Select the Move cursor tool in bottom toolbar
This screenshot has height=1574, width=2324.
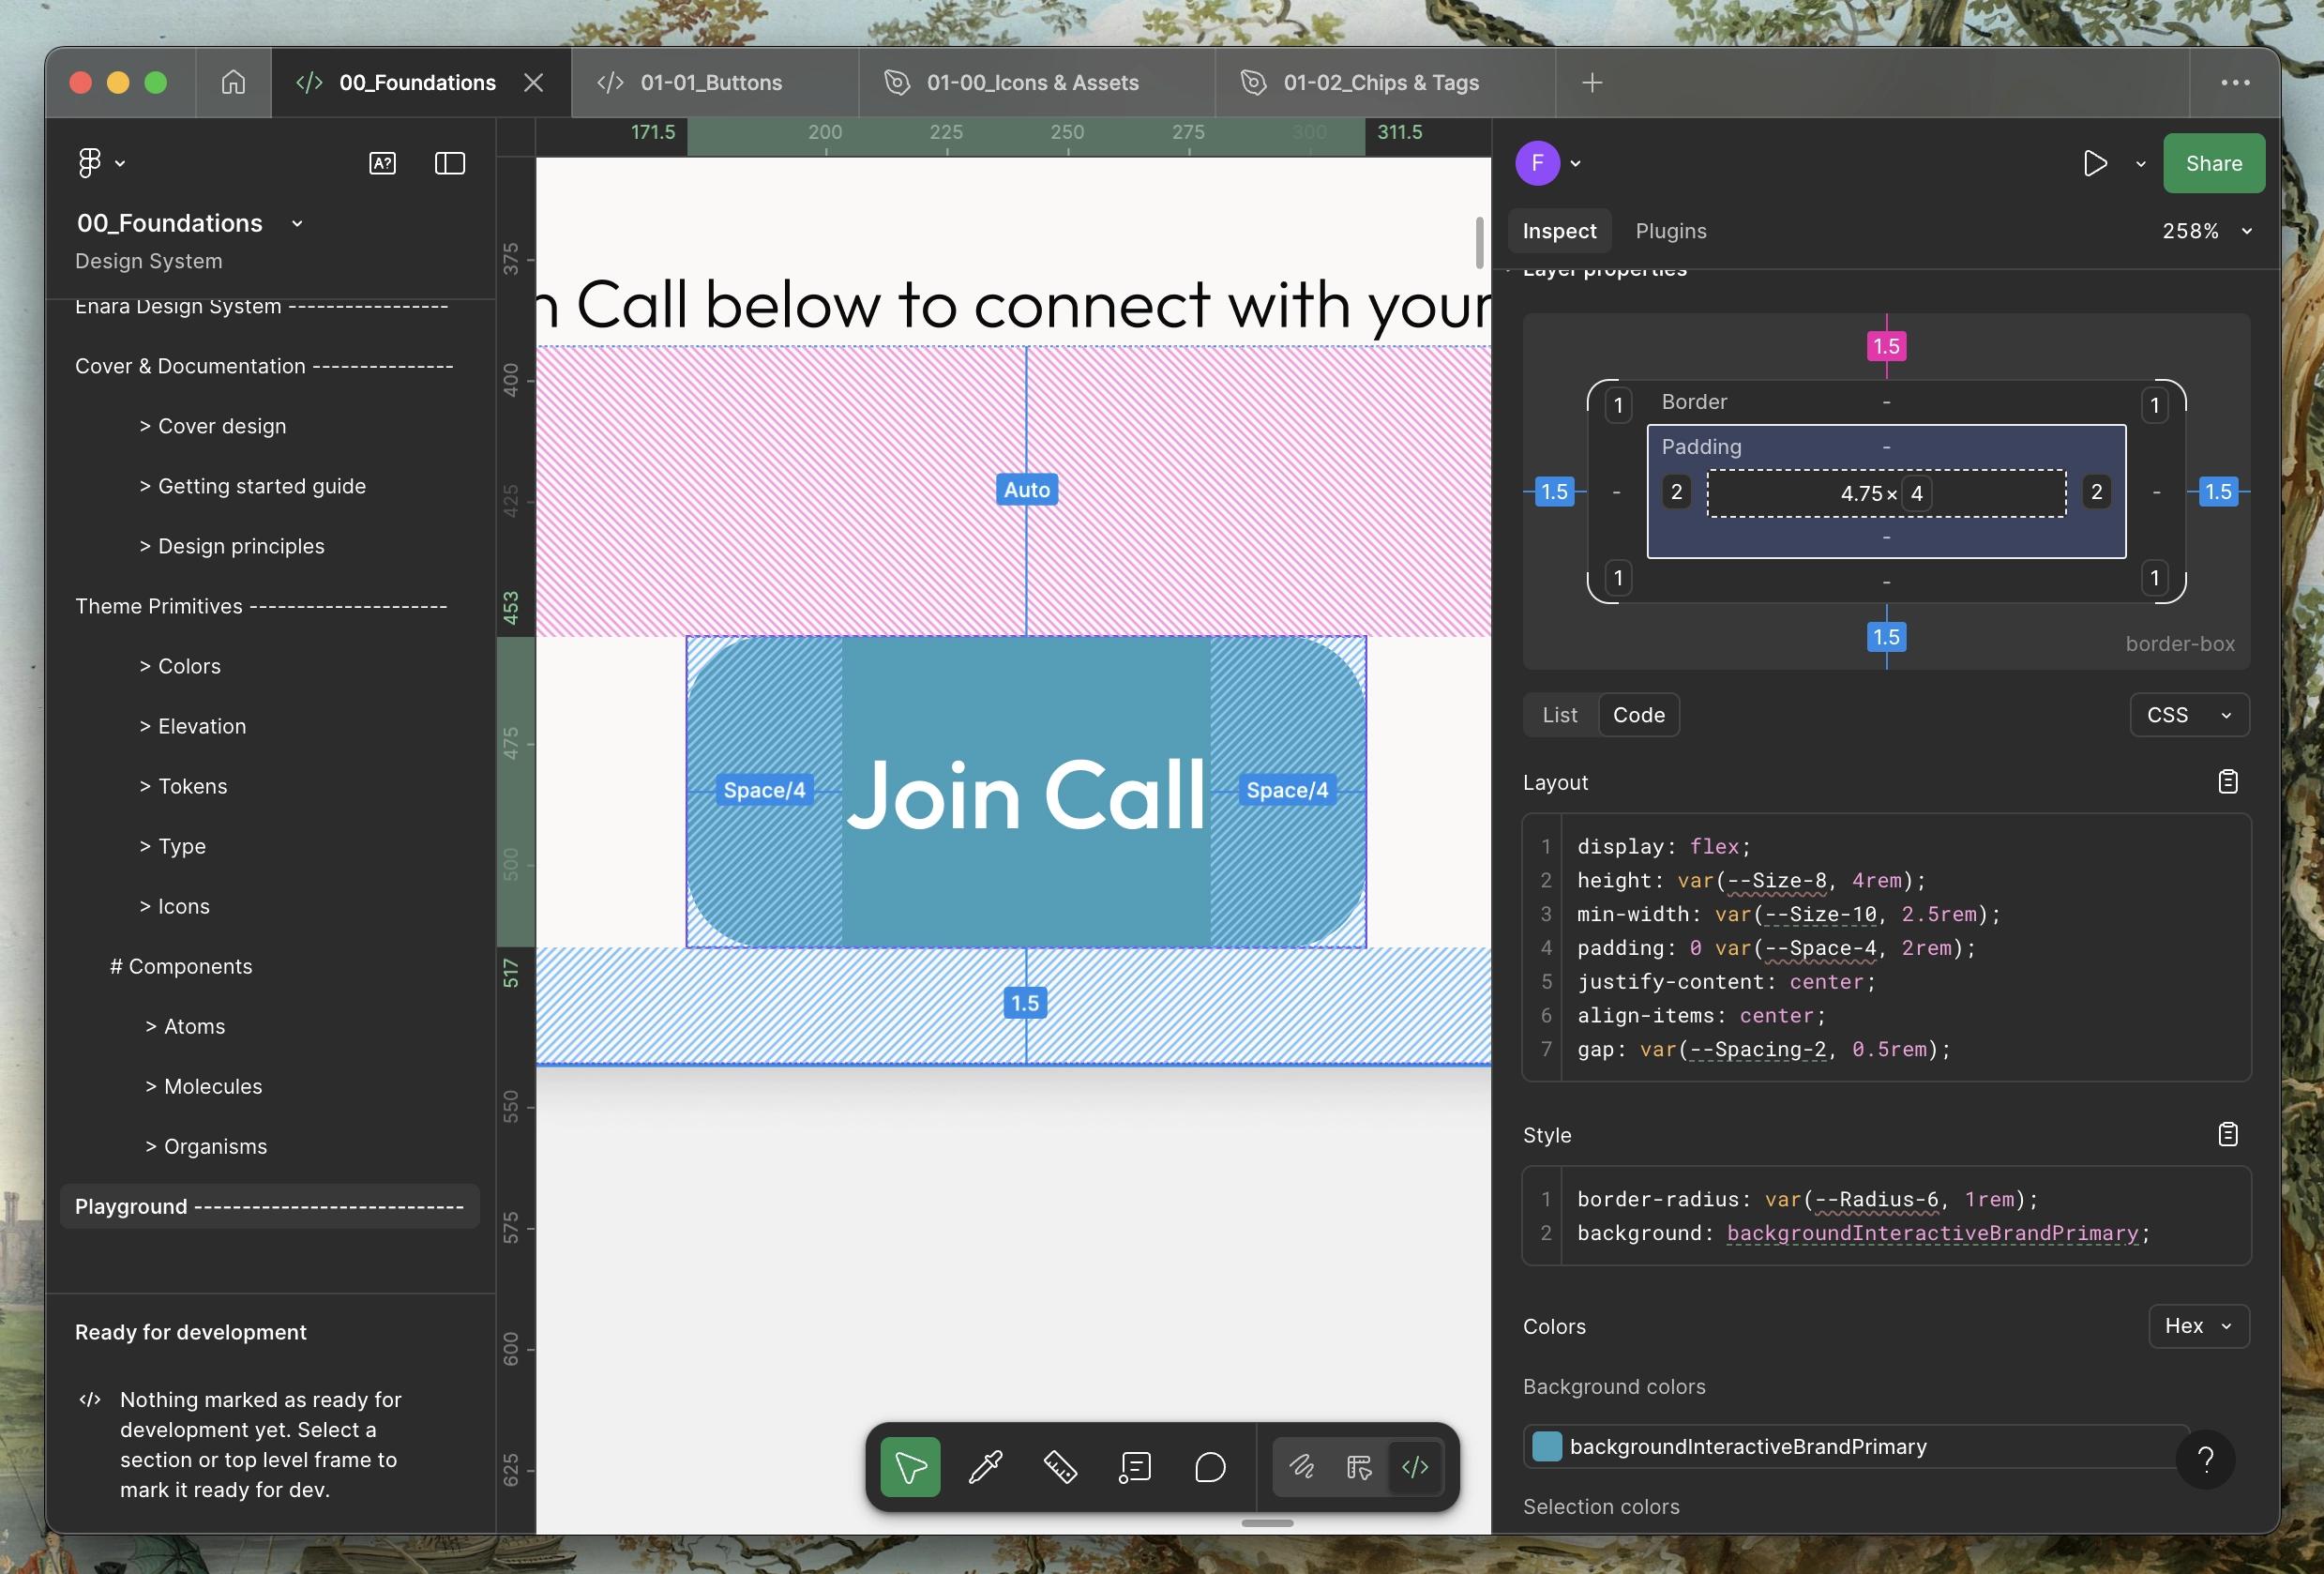click(910, 1467)
